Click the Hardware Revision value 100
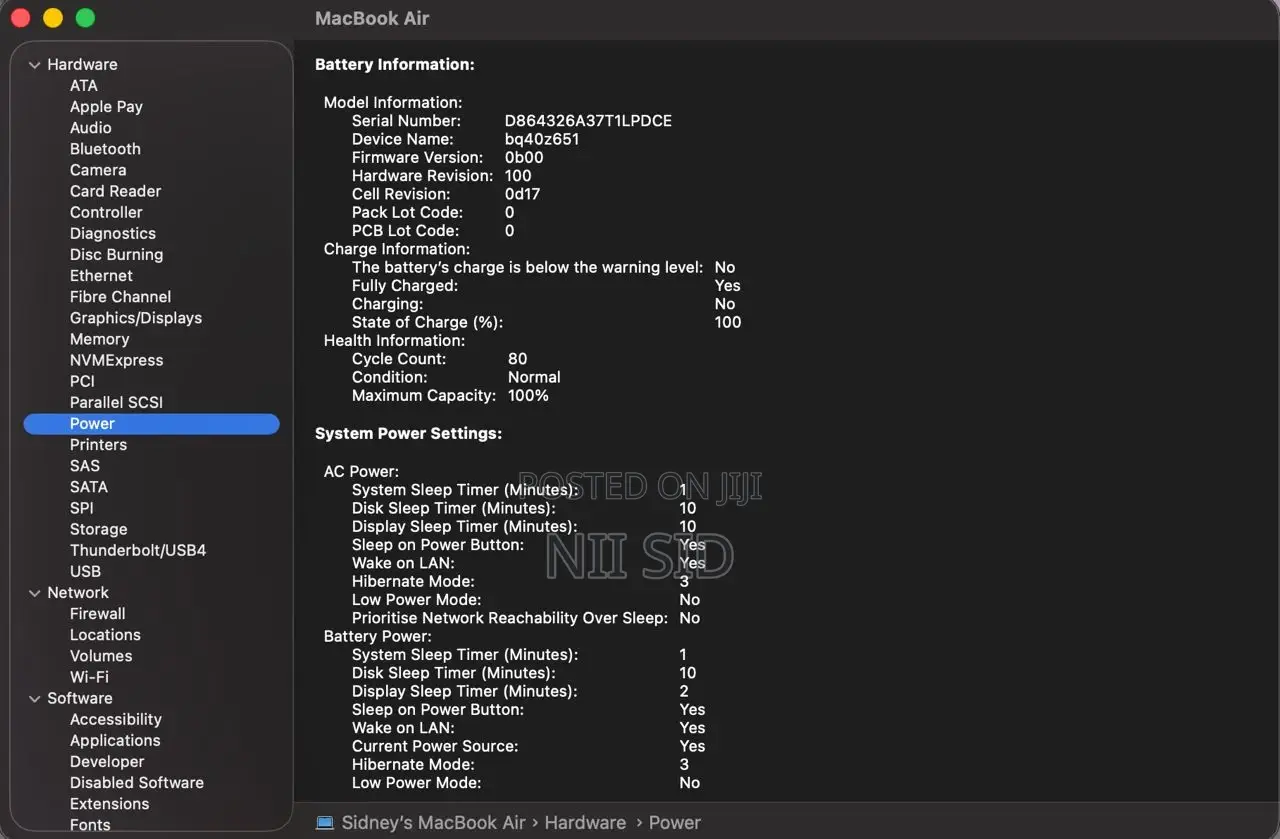 click(x=518, y=176)
